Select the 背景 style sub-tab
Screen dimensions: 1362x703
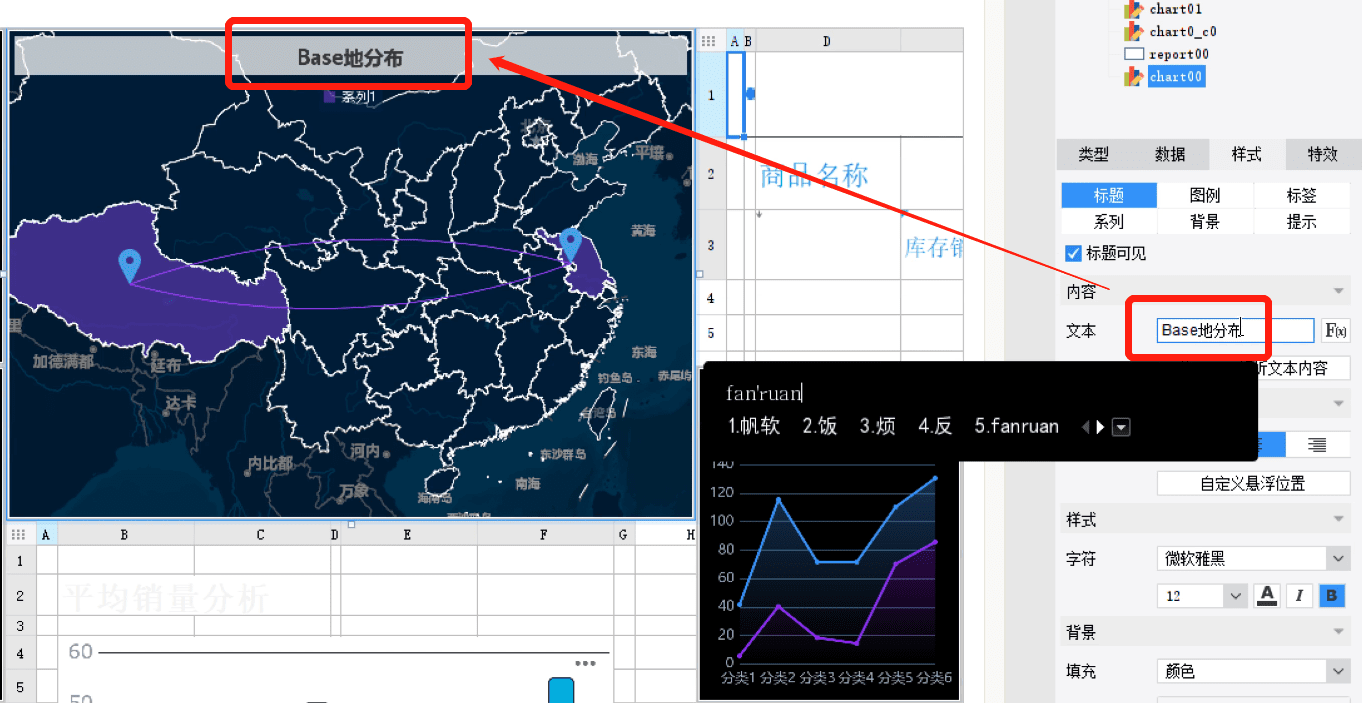coord(1205,222)
